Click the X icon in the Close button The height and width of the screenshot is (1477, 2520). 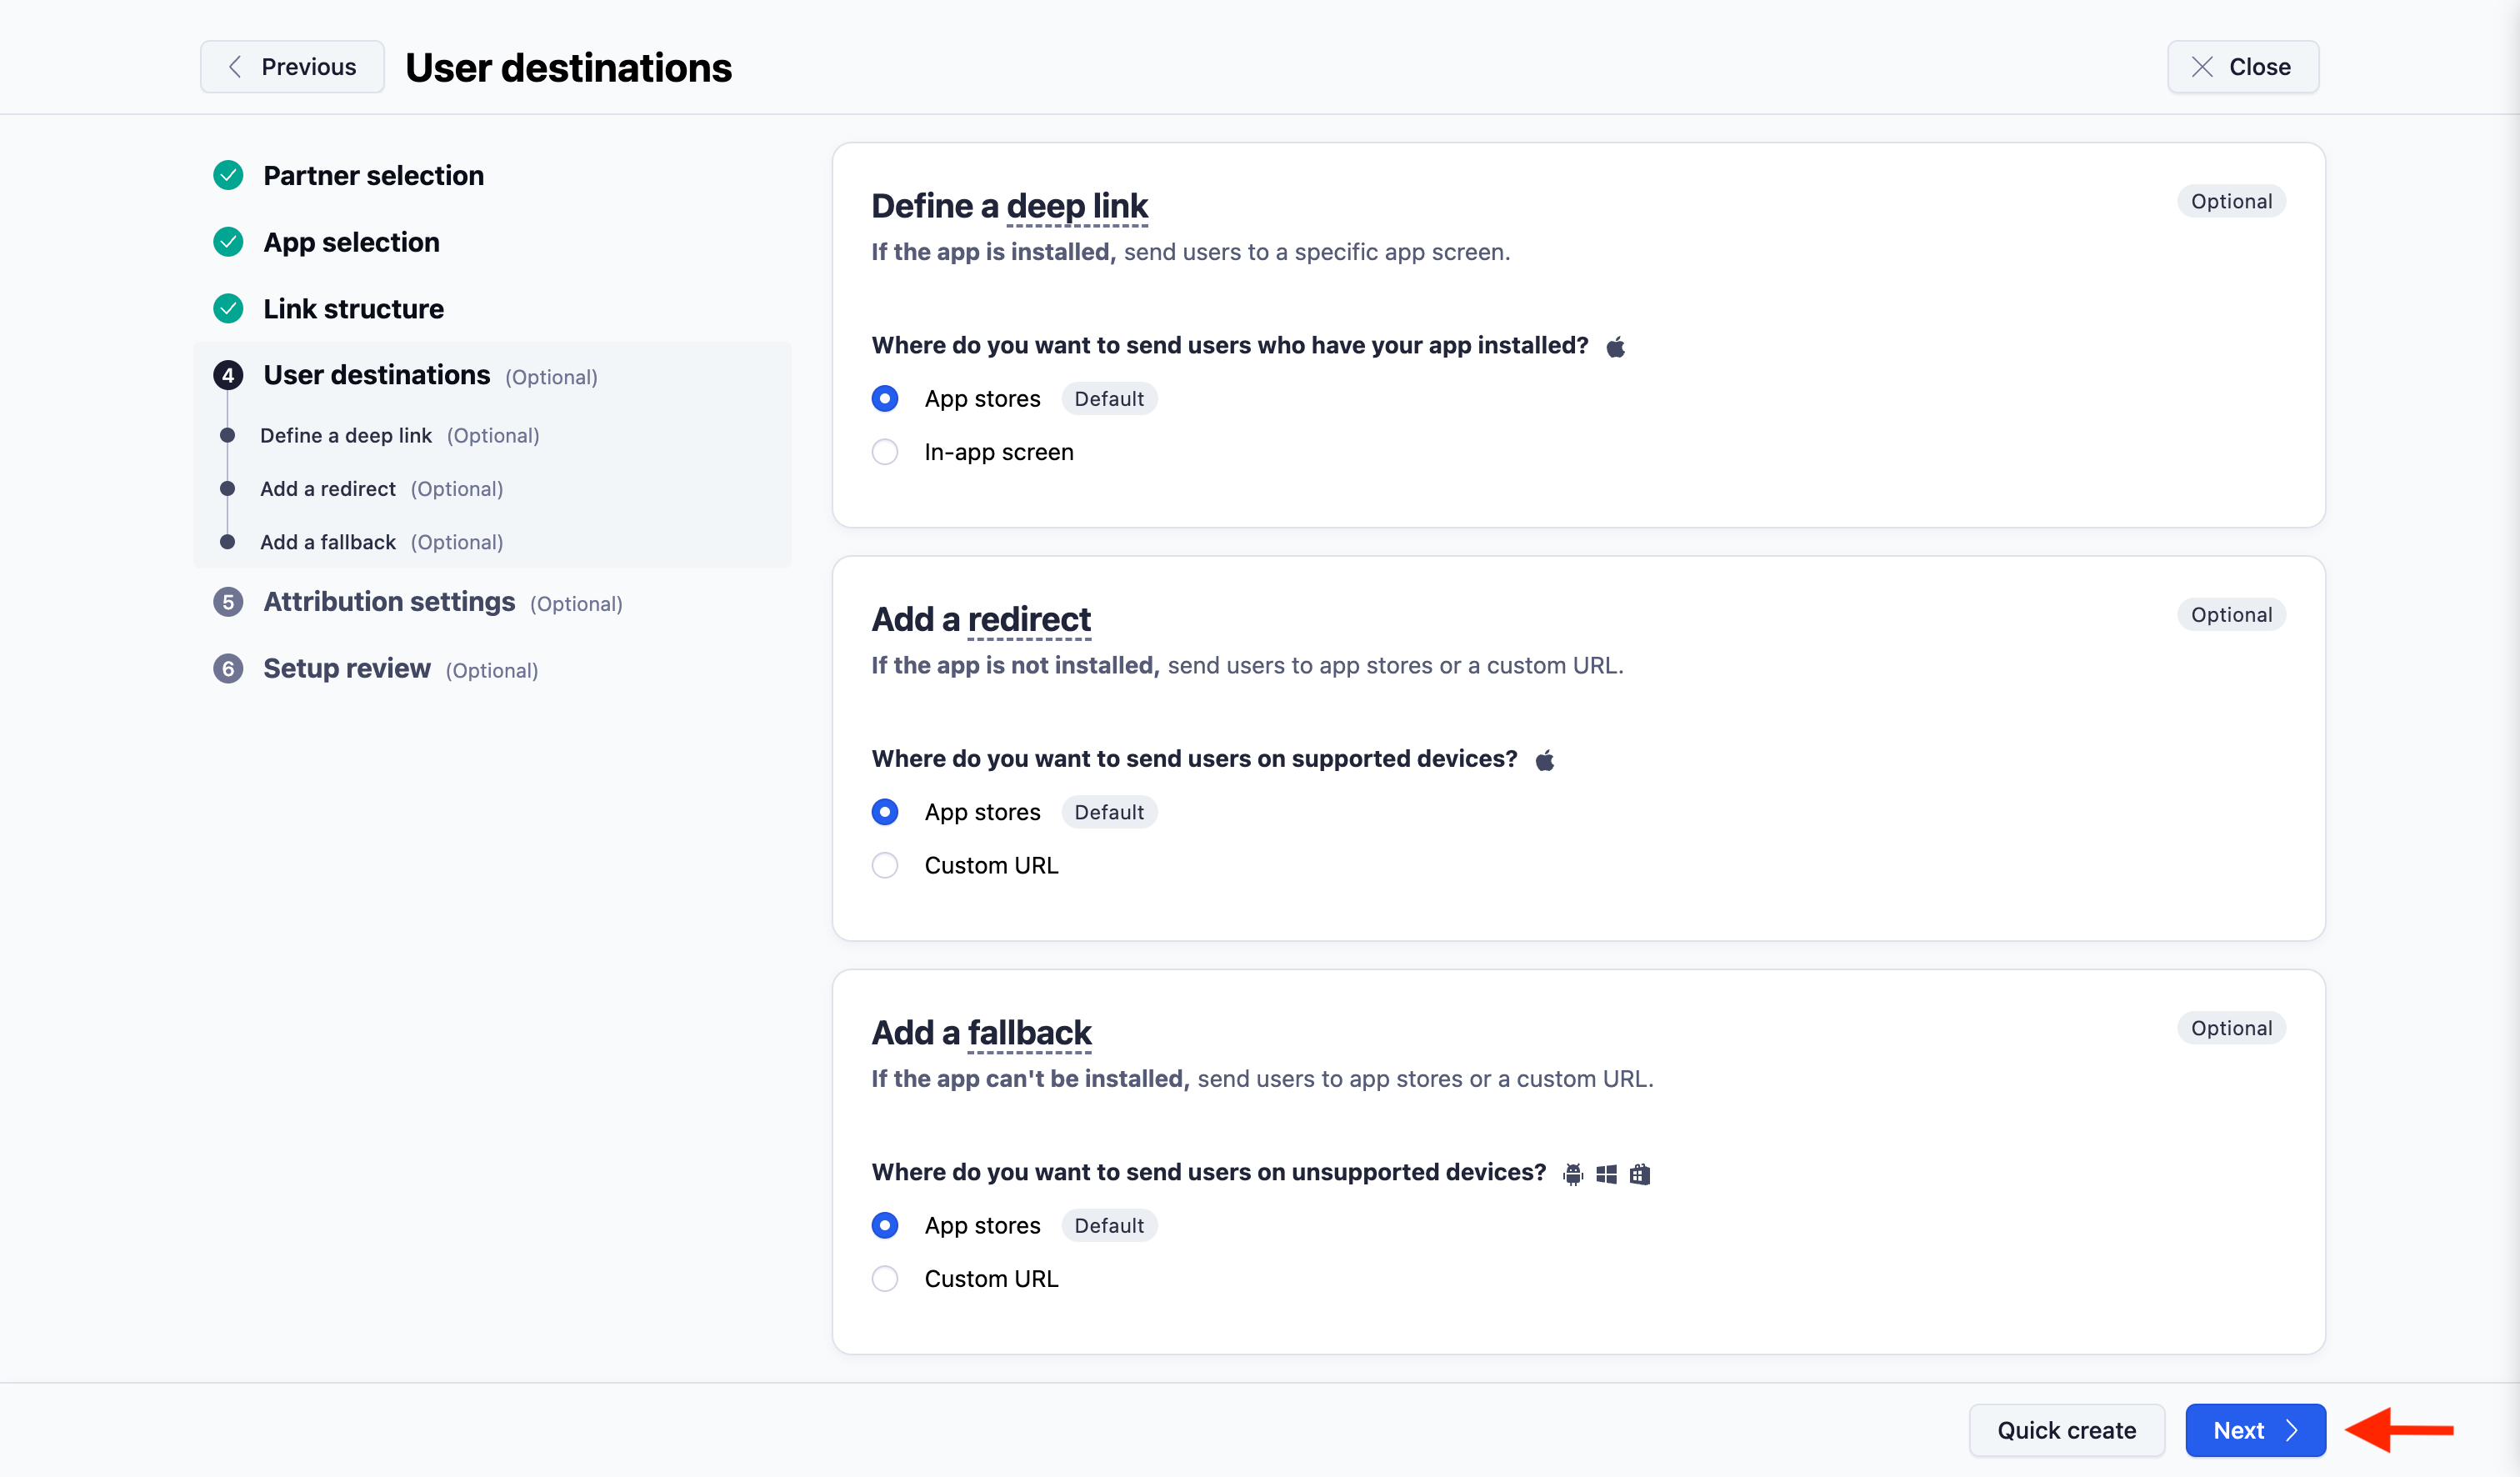[2201, 66]
